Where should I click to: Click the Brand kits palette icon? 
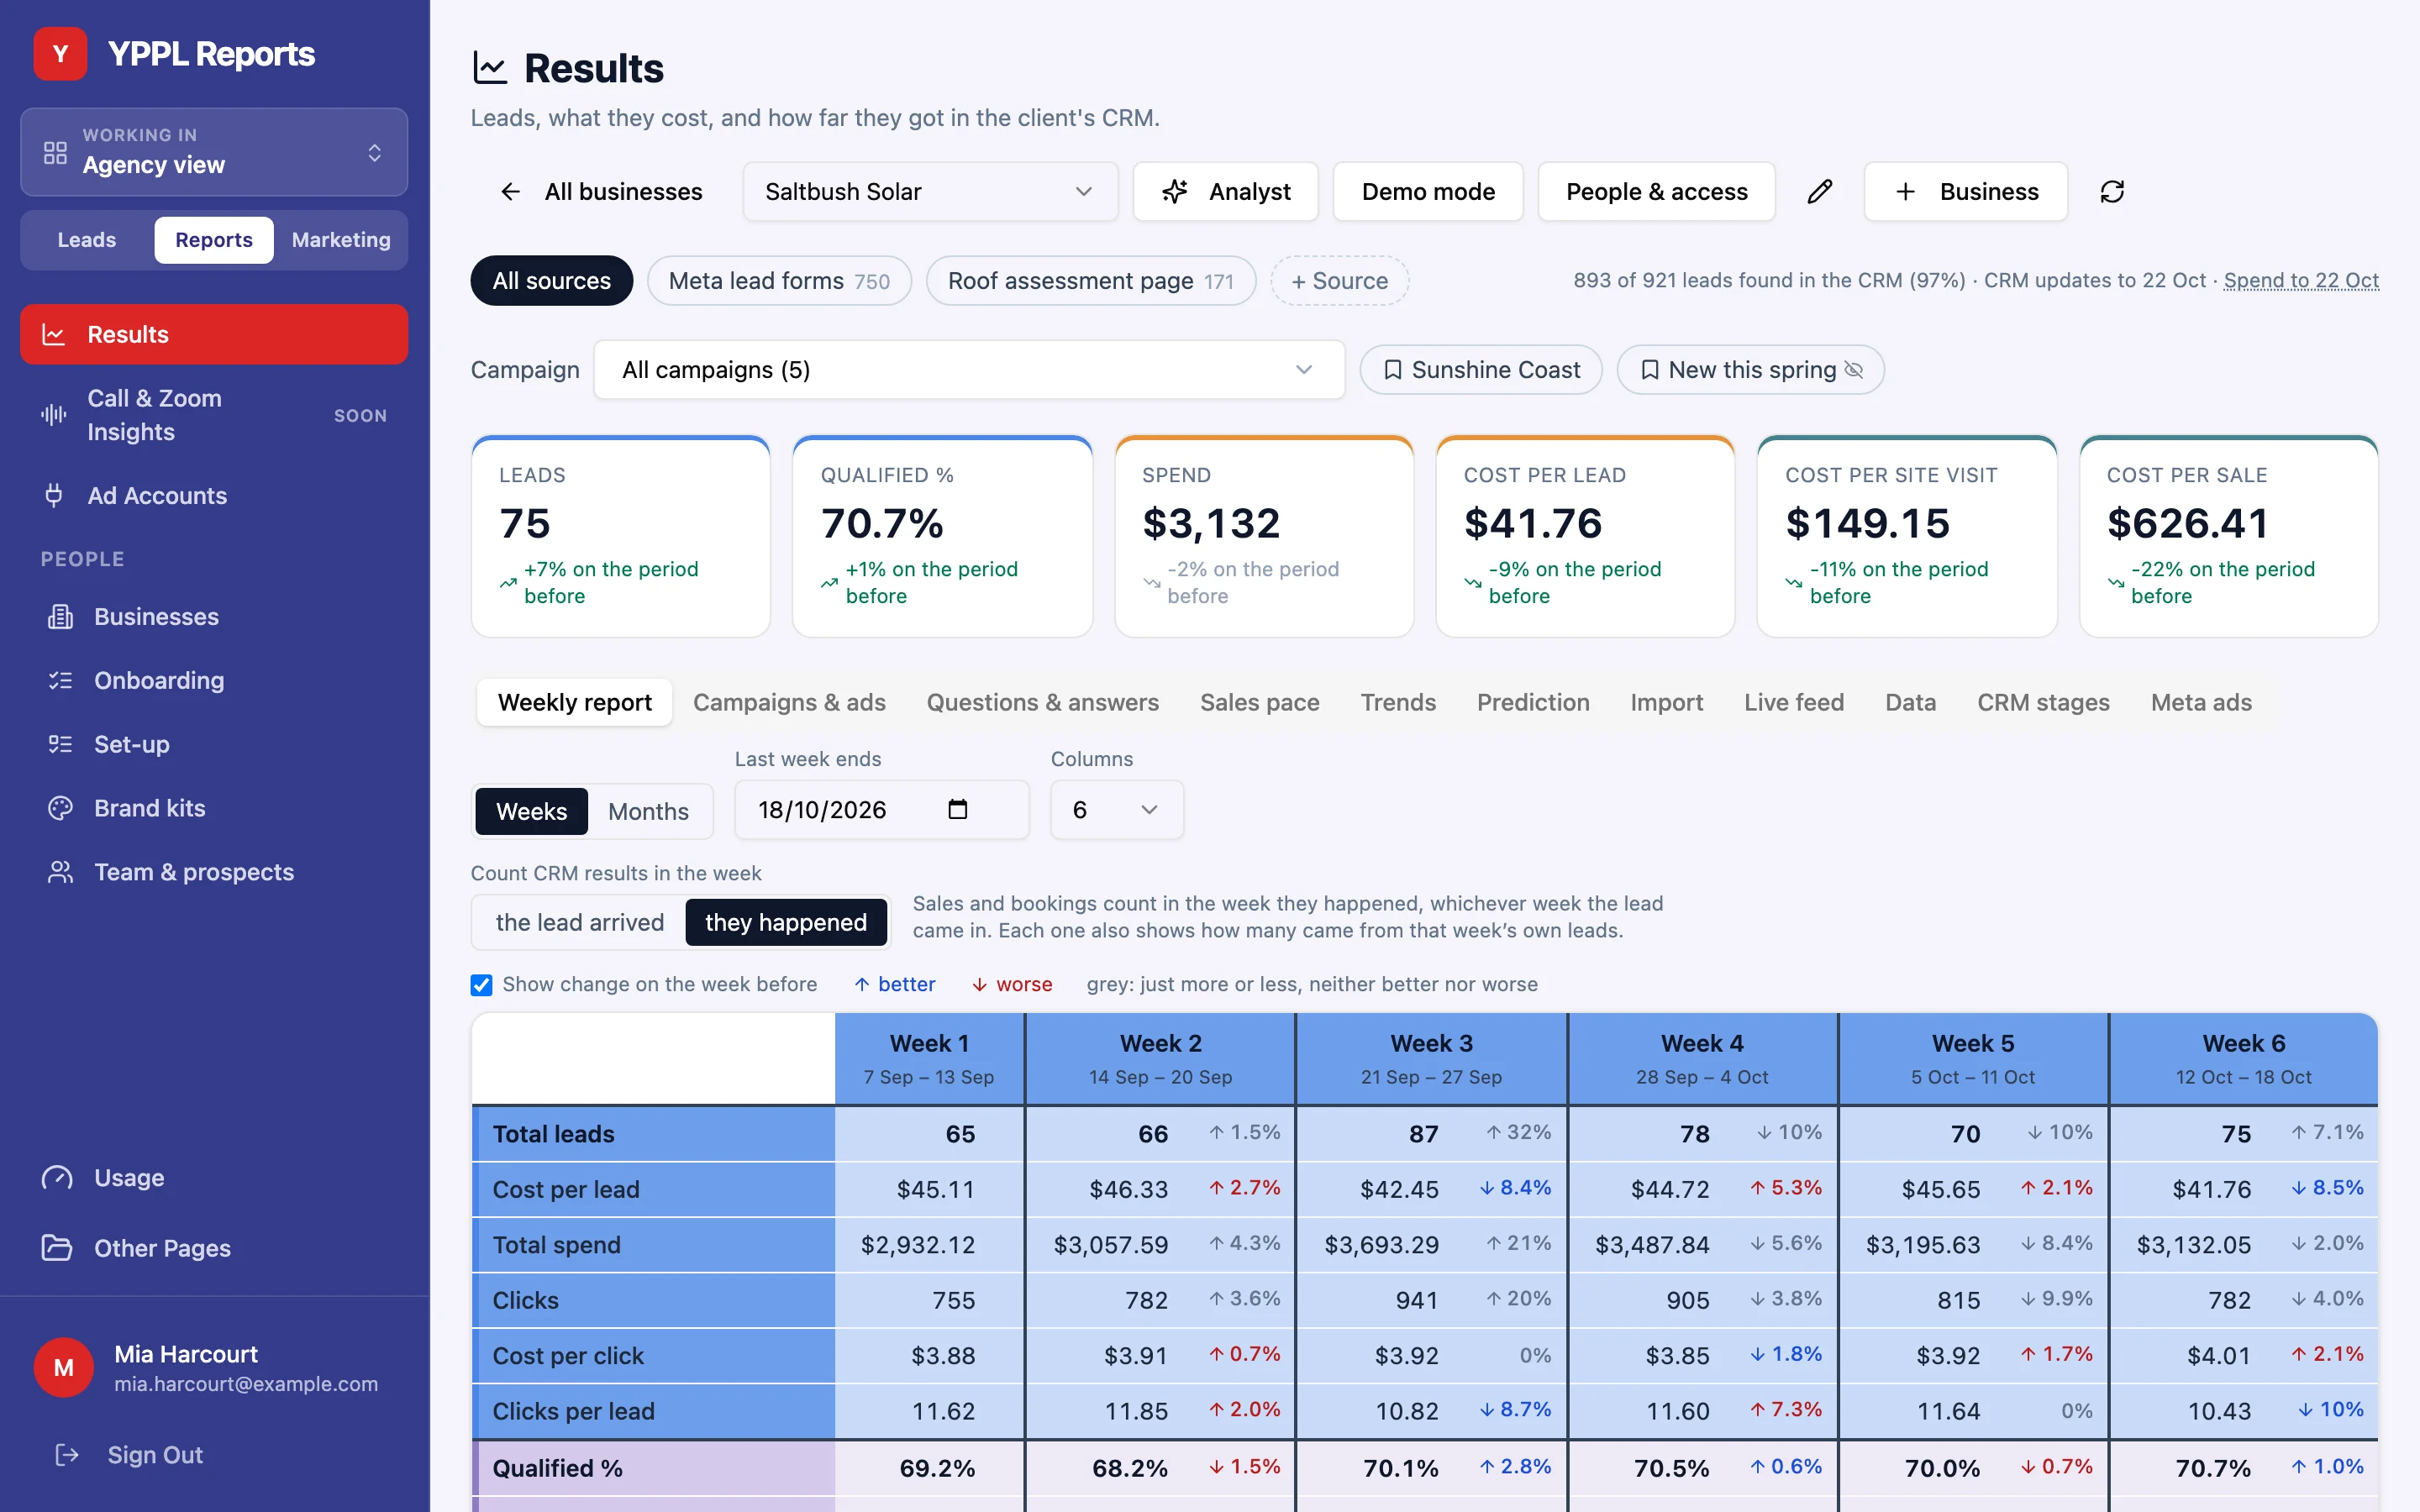click(x=61, y=808)
